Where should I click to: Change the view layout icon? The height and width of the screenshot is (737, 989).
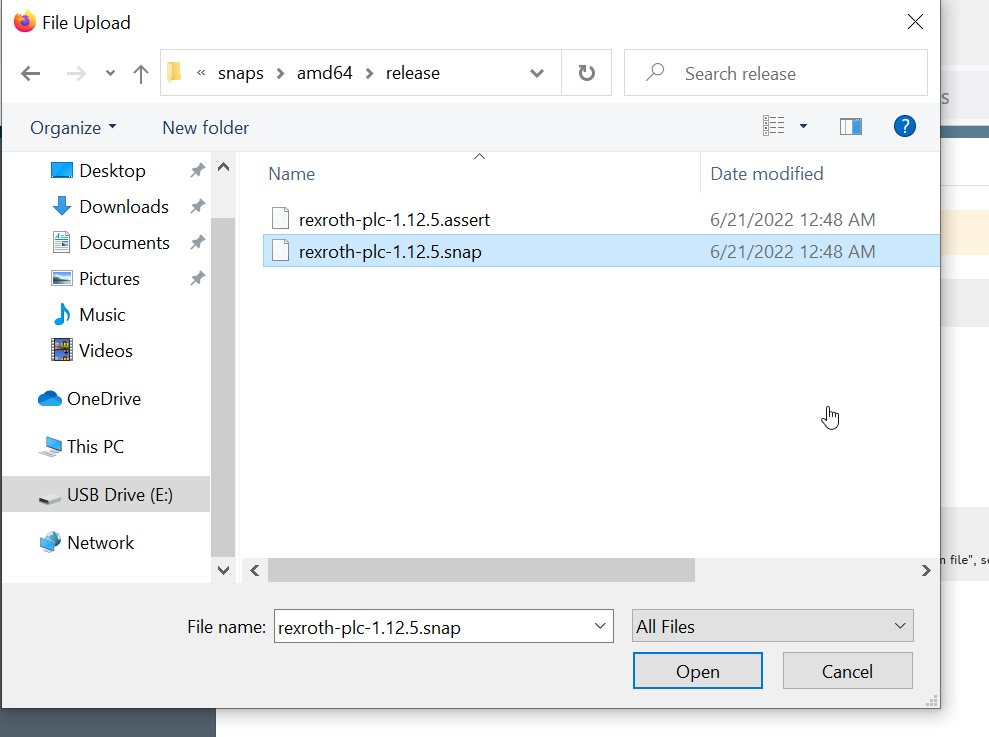click(774, 126)
